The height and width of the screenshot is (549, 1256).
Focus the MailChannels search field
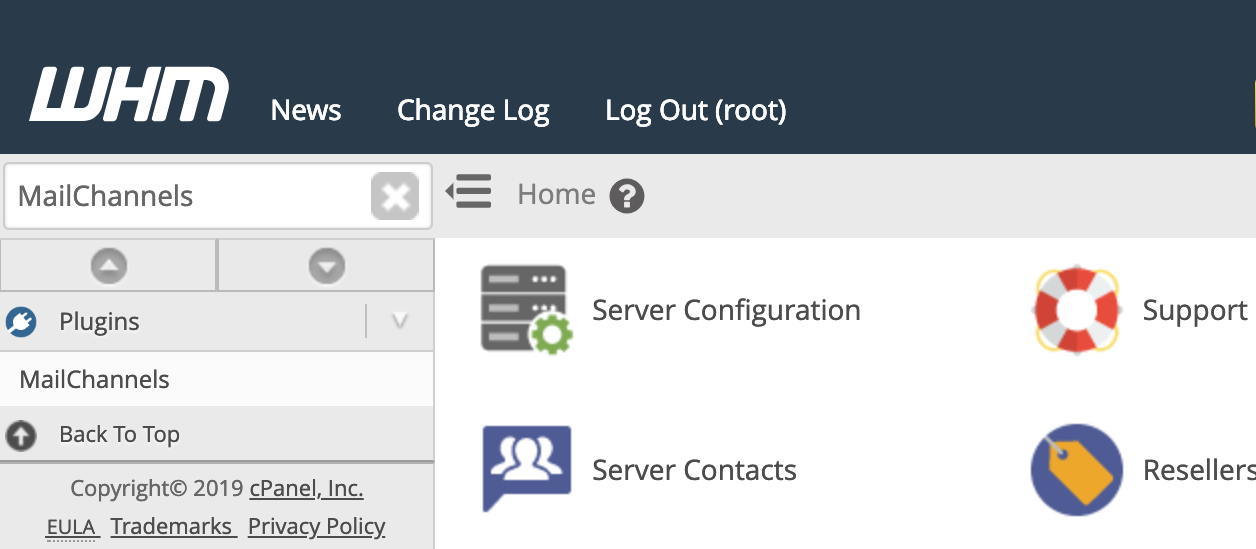(x=190, y=196)
